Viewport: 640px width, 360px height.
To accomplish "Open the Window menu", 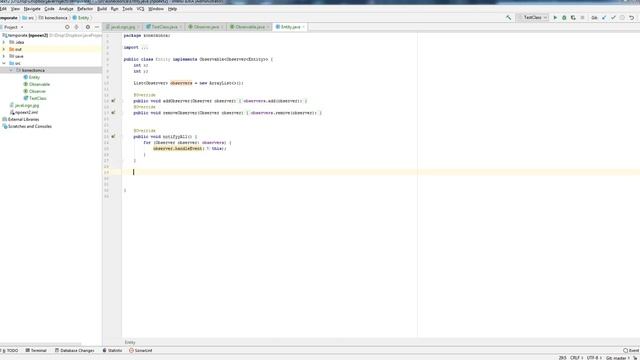I will [x=156, y=9].
